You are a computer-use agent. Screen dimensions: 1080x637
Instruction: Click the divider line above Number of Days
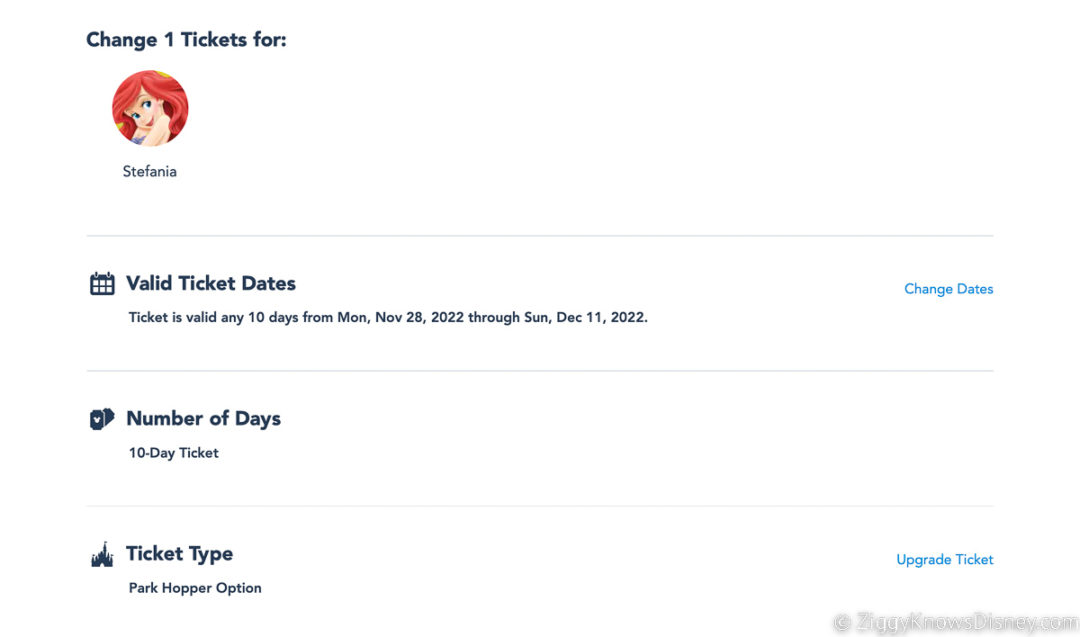(540, 371)
